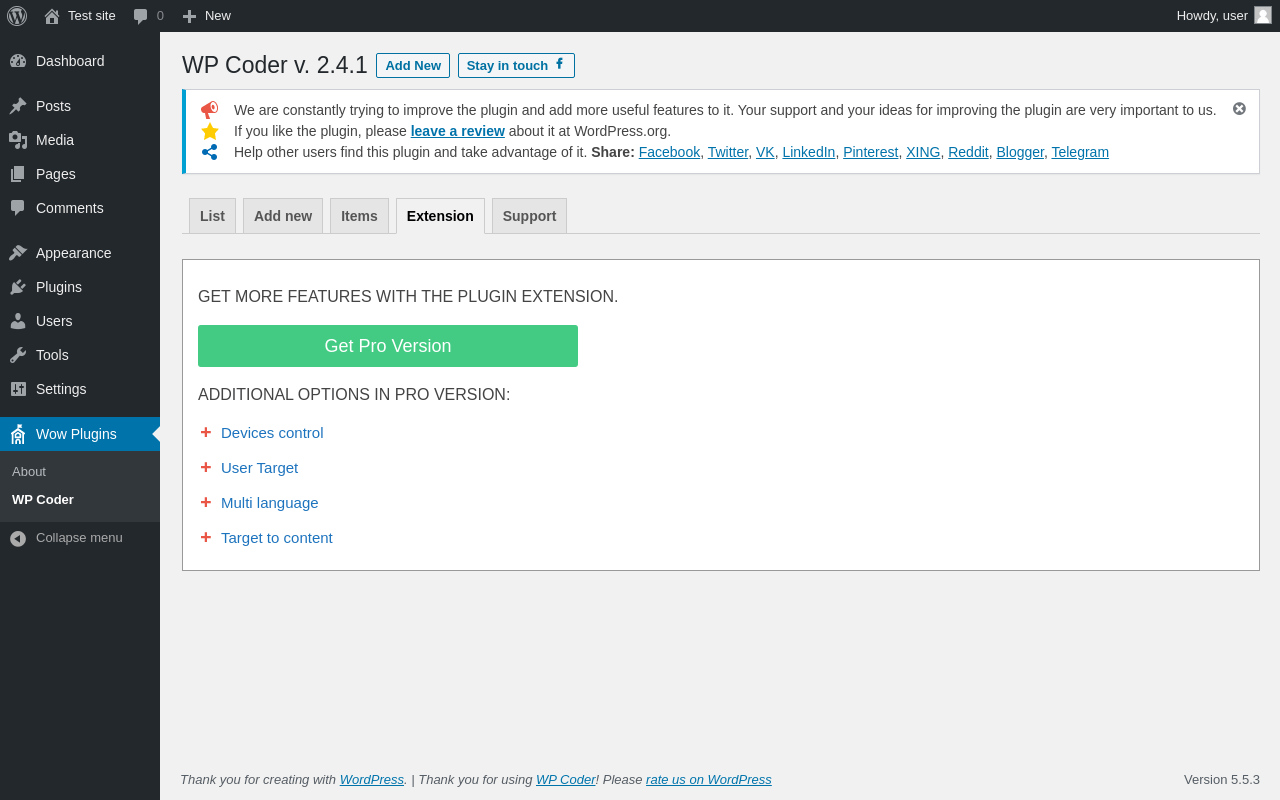Open the Target to content link
Screen dimensions: 1280x800
pos(277,537)
